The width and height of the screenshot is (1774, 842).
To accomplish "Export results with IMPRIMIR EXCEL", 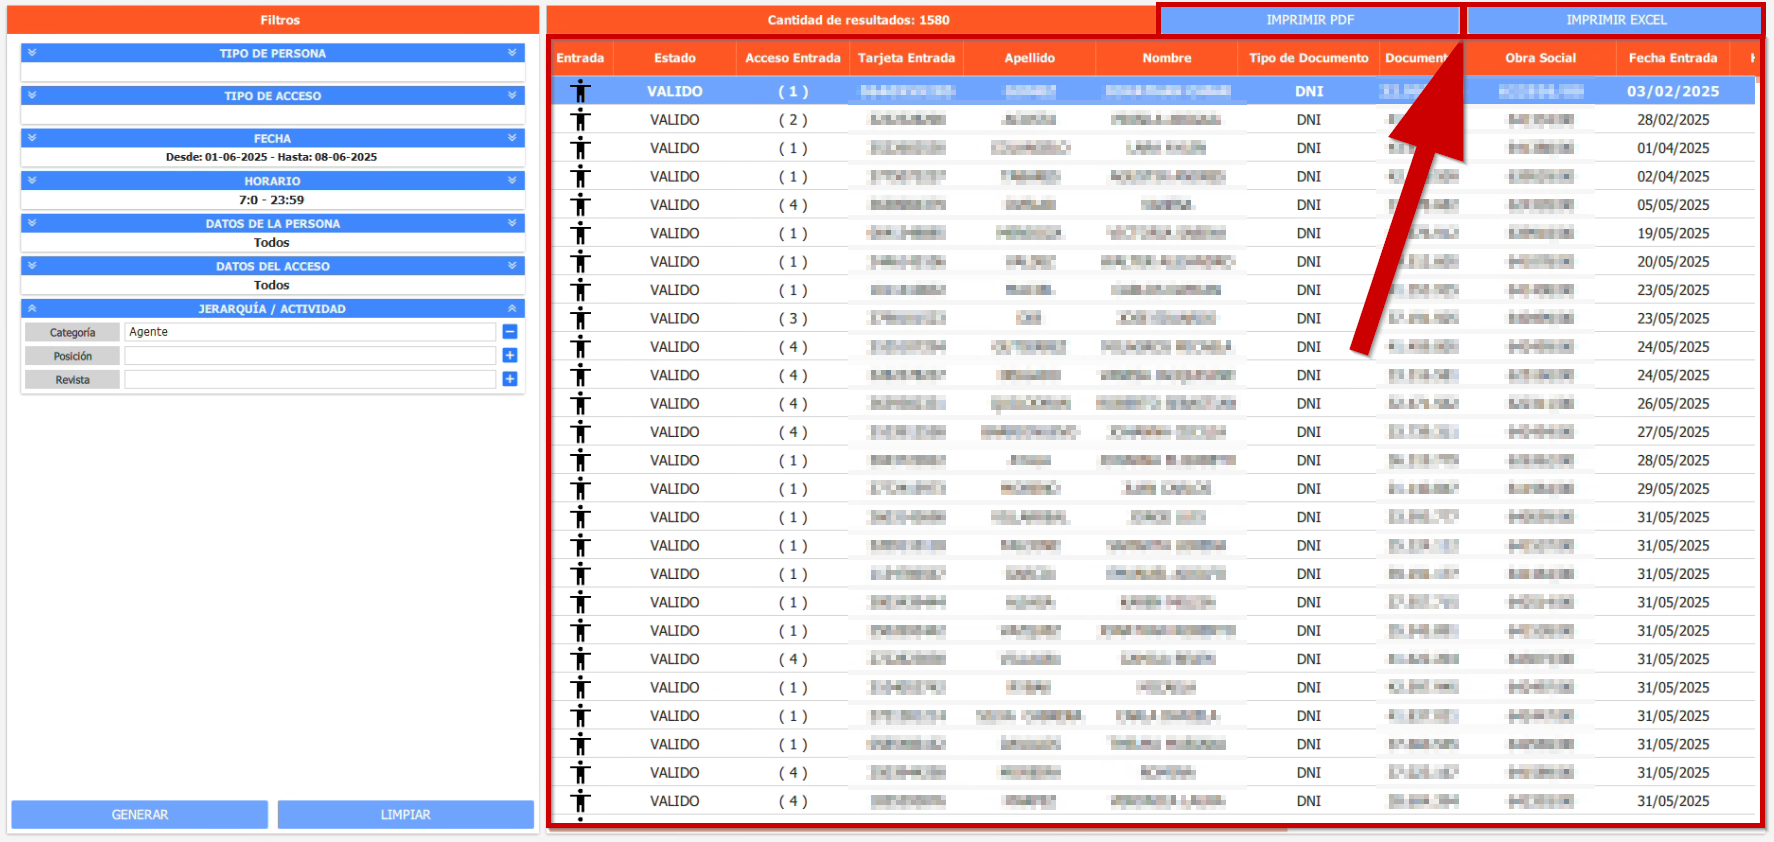I will [x=1615, y=20].
